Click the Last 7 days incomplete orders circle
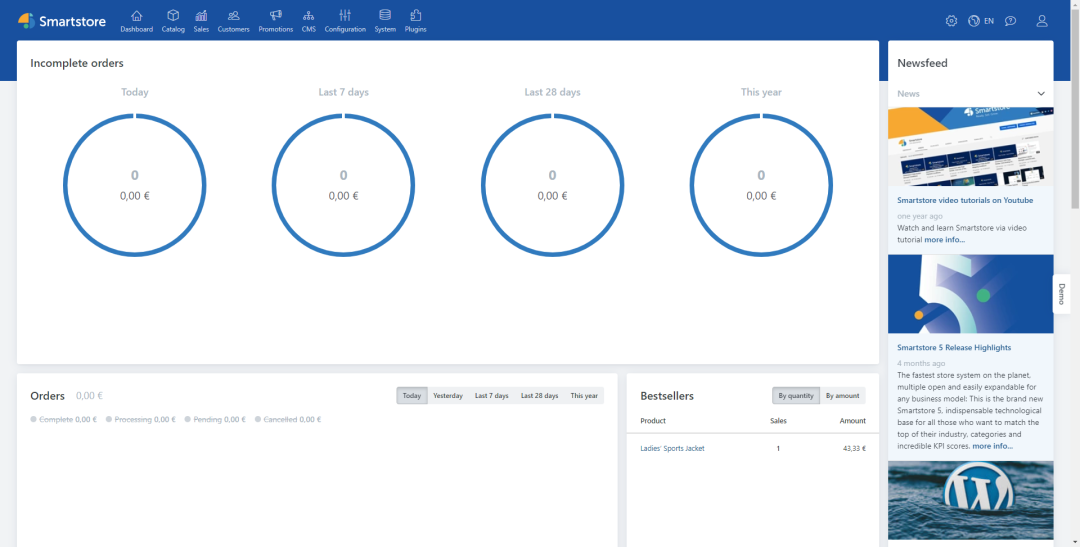 tap(344, 185)
